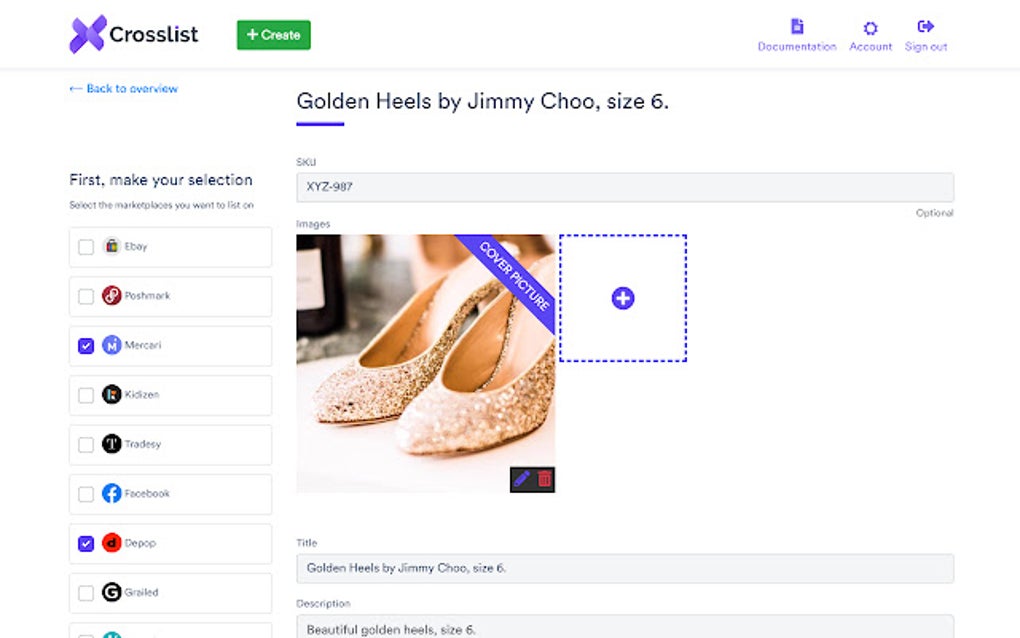Click the Ebay logo icon
Viewport: 1020px width, 638px height.
112,246
